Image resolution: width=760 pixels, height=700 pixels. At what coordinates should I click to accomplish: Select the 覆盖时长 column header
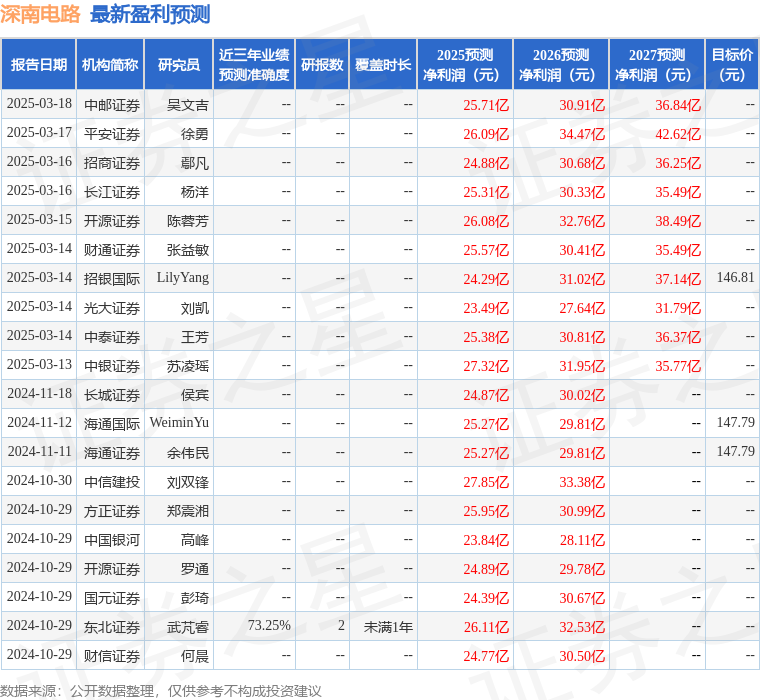click(383, 64)
